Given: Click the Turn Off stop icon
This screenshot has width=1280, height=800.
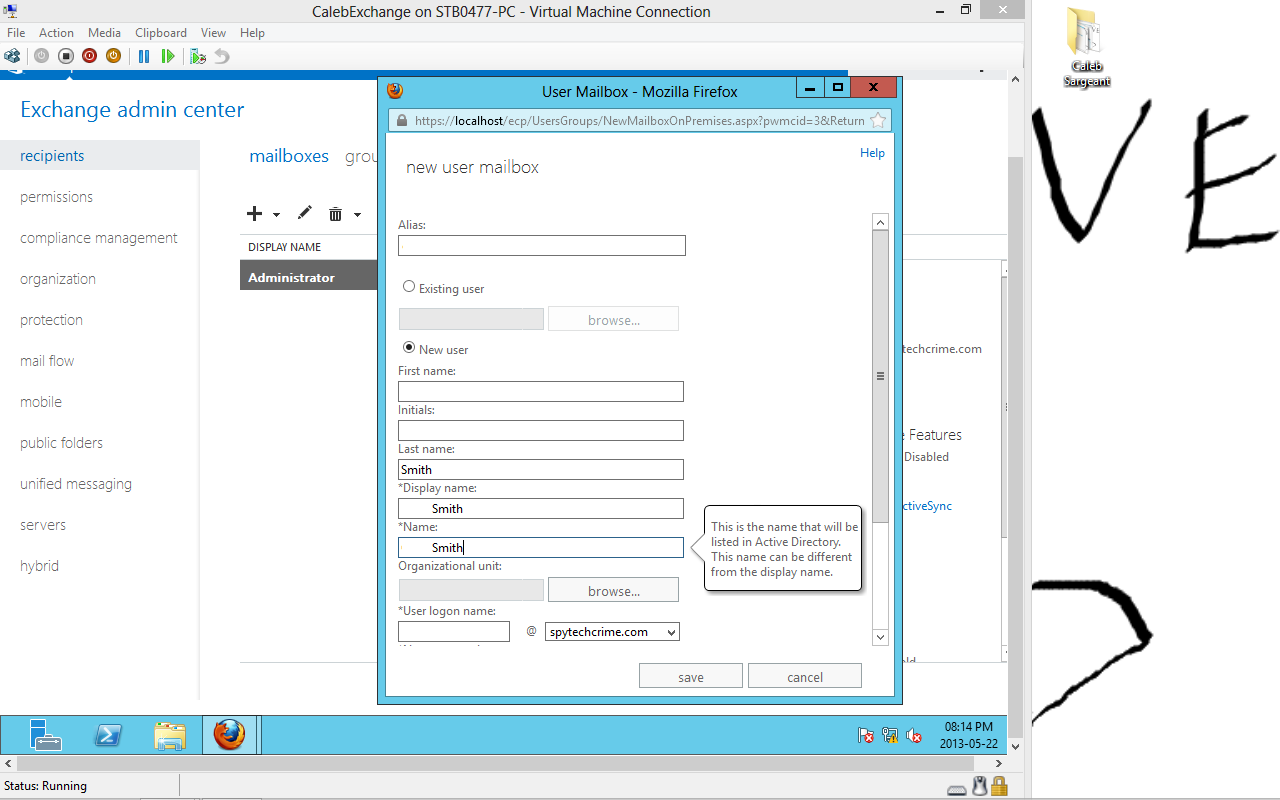Looking at the screenshot, I should (x=65, y=56).
